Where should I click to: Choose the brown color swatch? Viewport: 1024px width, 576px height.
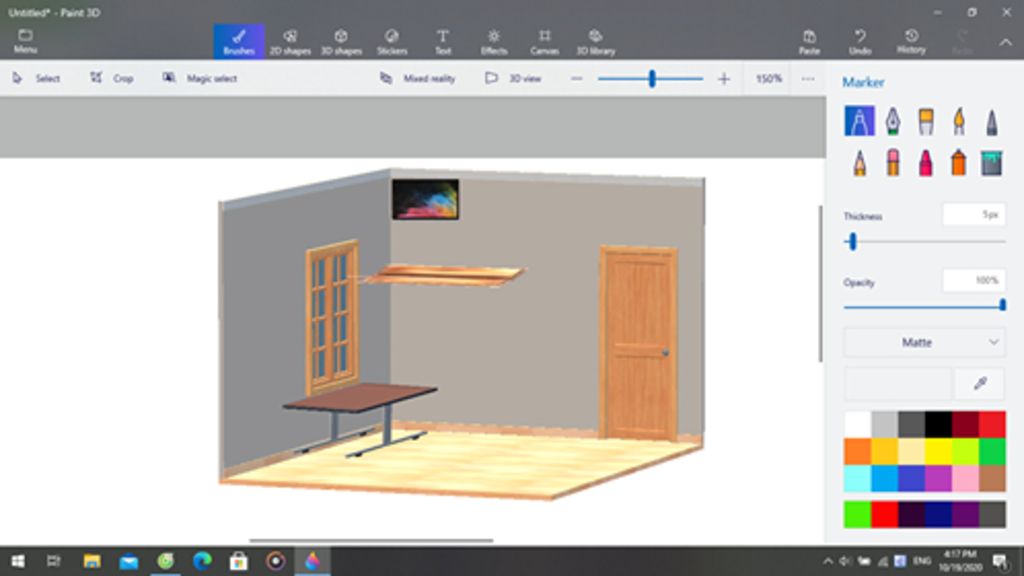tap(992, 478)
